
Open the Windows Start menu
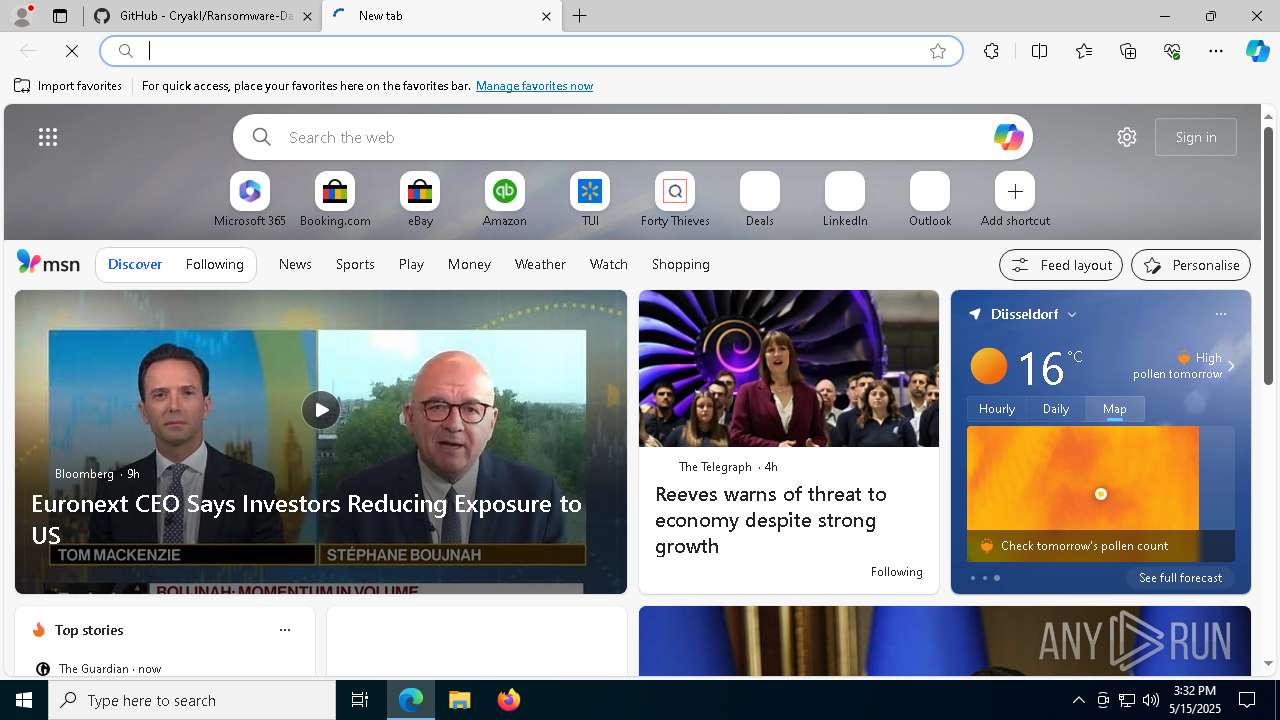click(24, 700)
